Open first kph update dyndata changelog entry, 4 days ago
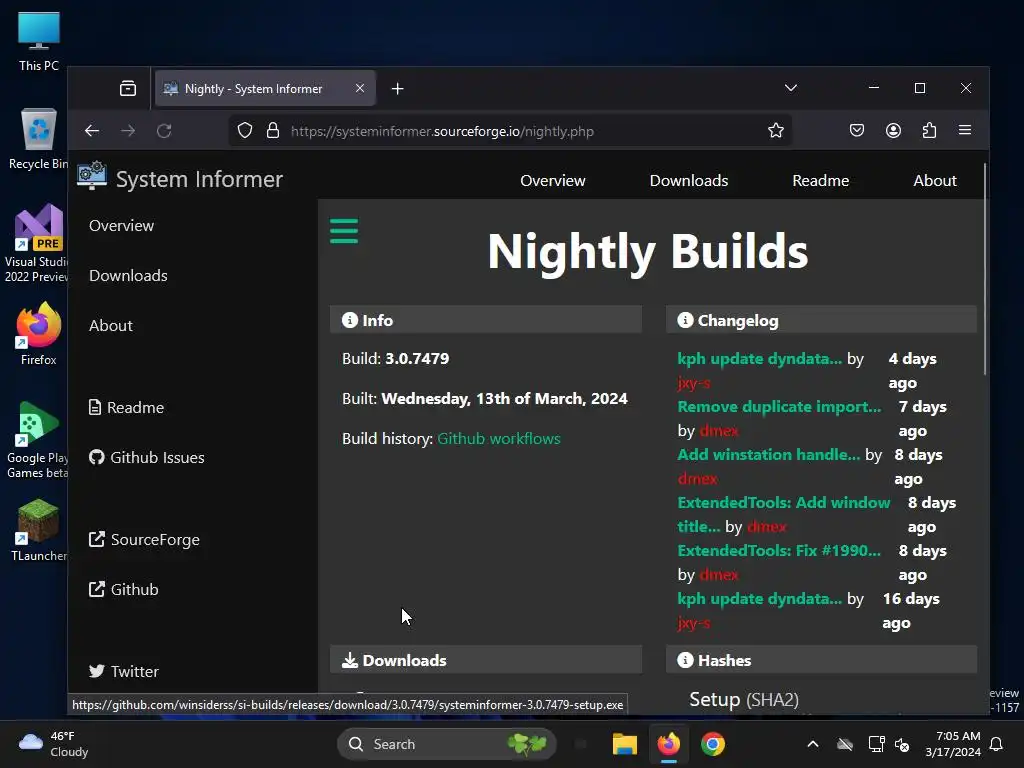The height and width of the screenshot is (768, 1024). pos(760,359)
